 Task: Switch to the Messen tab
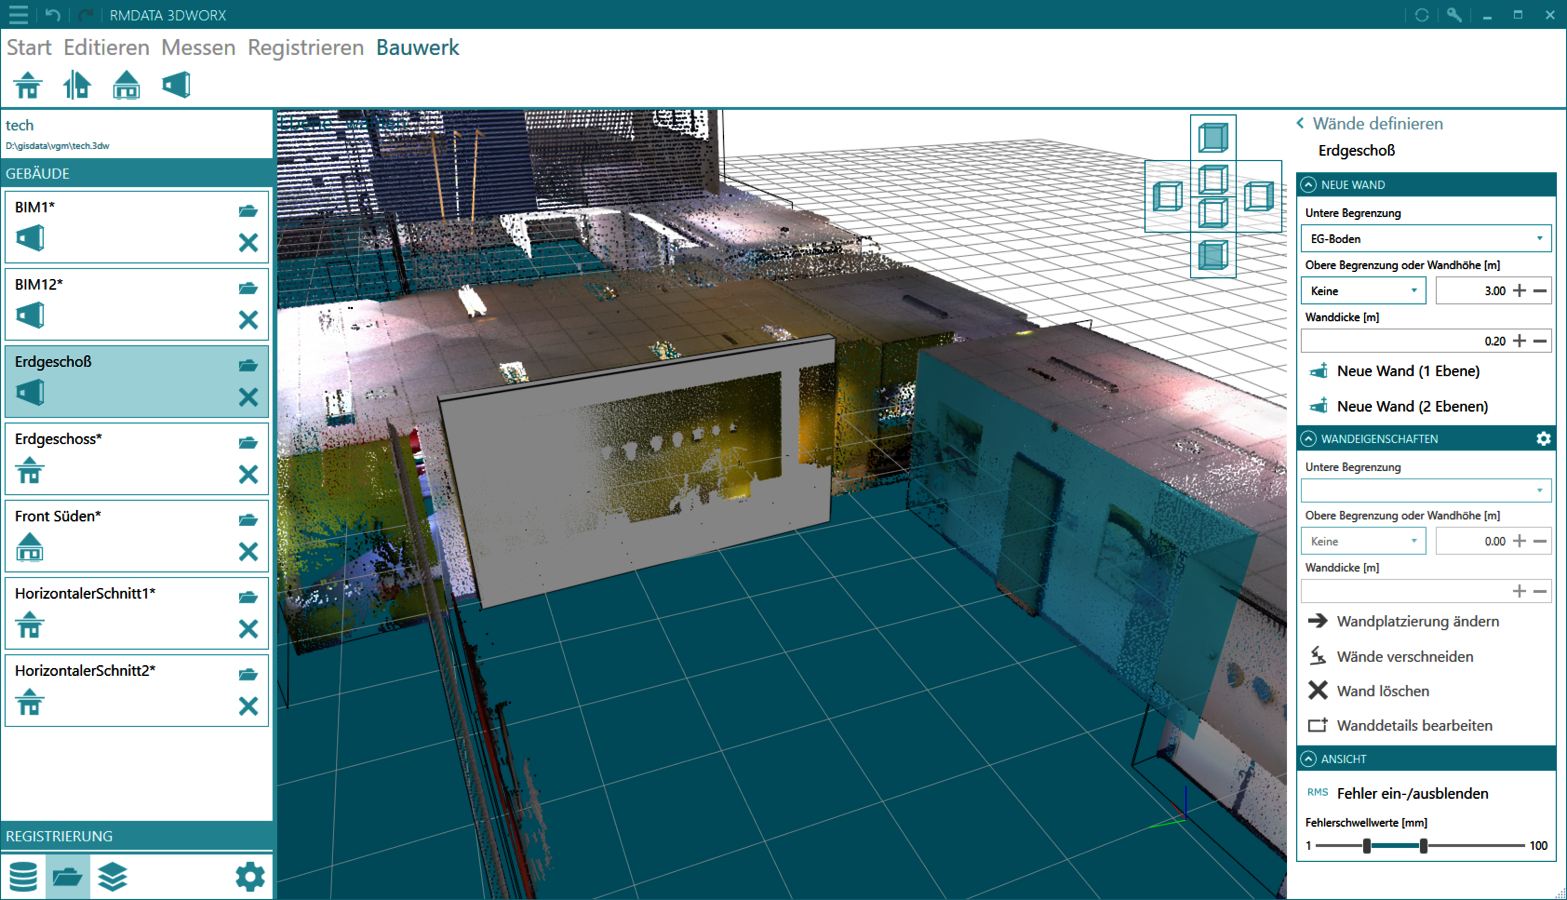point(198,47)
